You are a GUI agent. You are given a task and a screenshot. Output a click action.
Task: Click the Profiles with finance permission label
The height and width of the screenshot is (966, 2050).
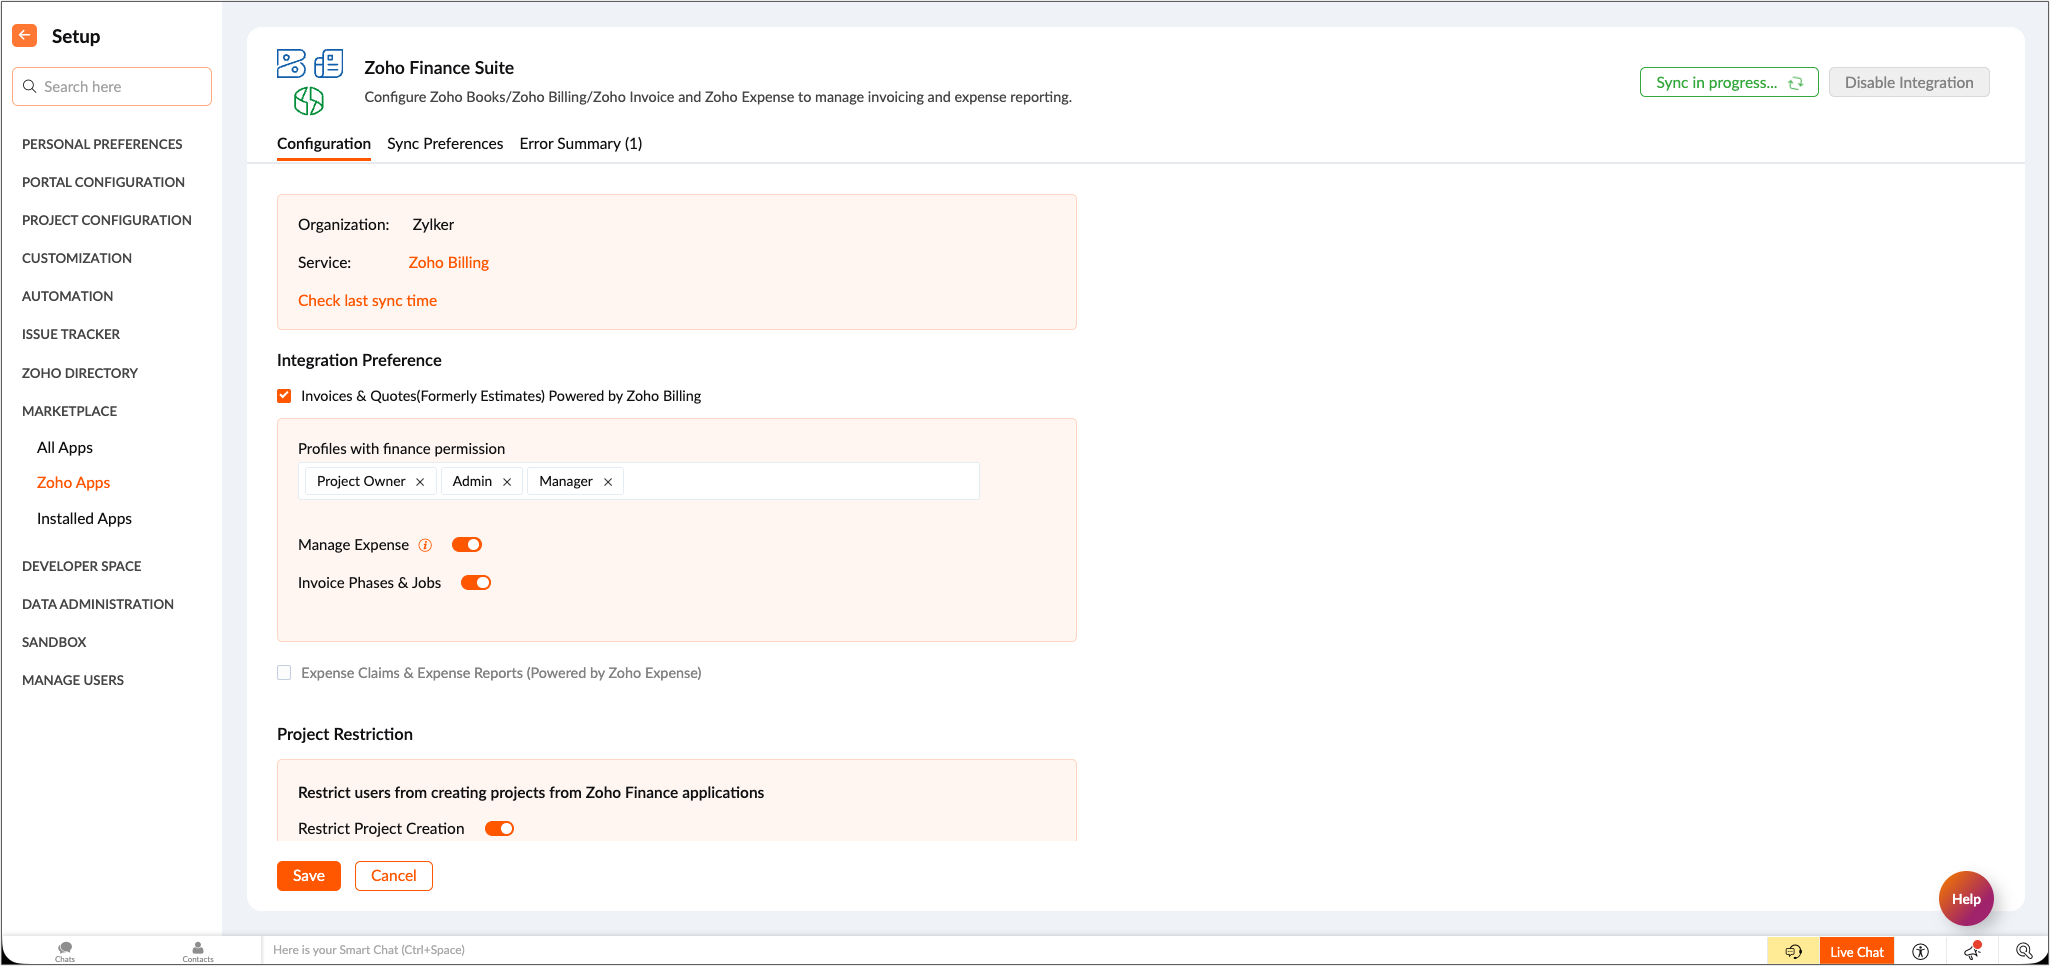coord(401,449)
